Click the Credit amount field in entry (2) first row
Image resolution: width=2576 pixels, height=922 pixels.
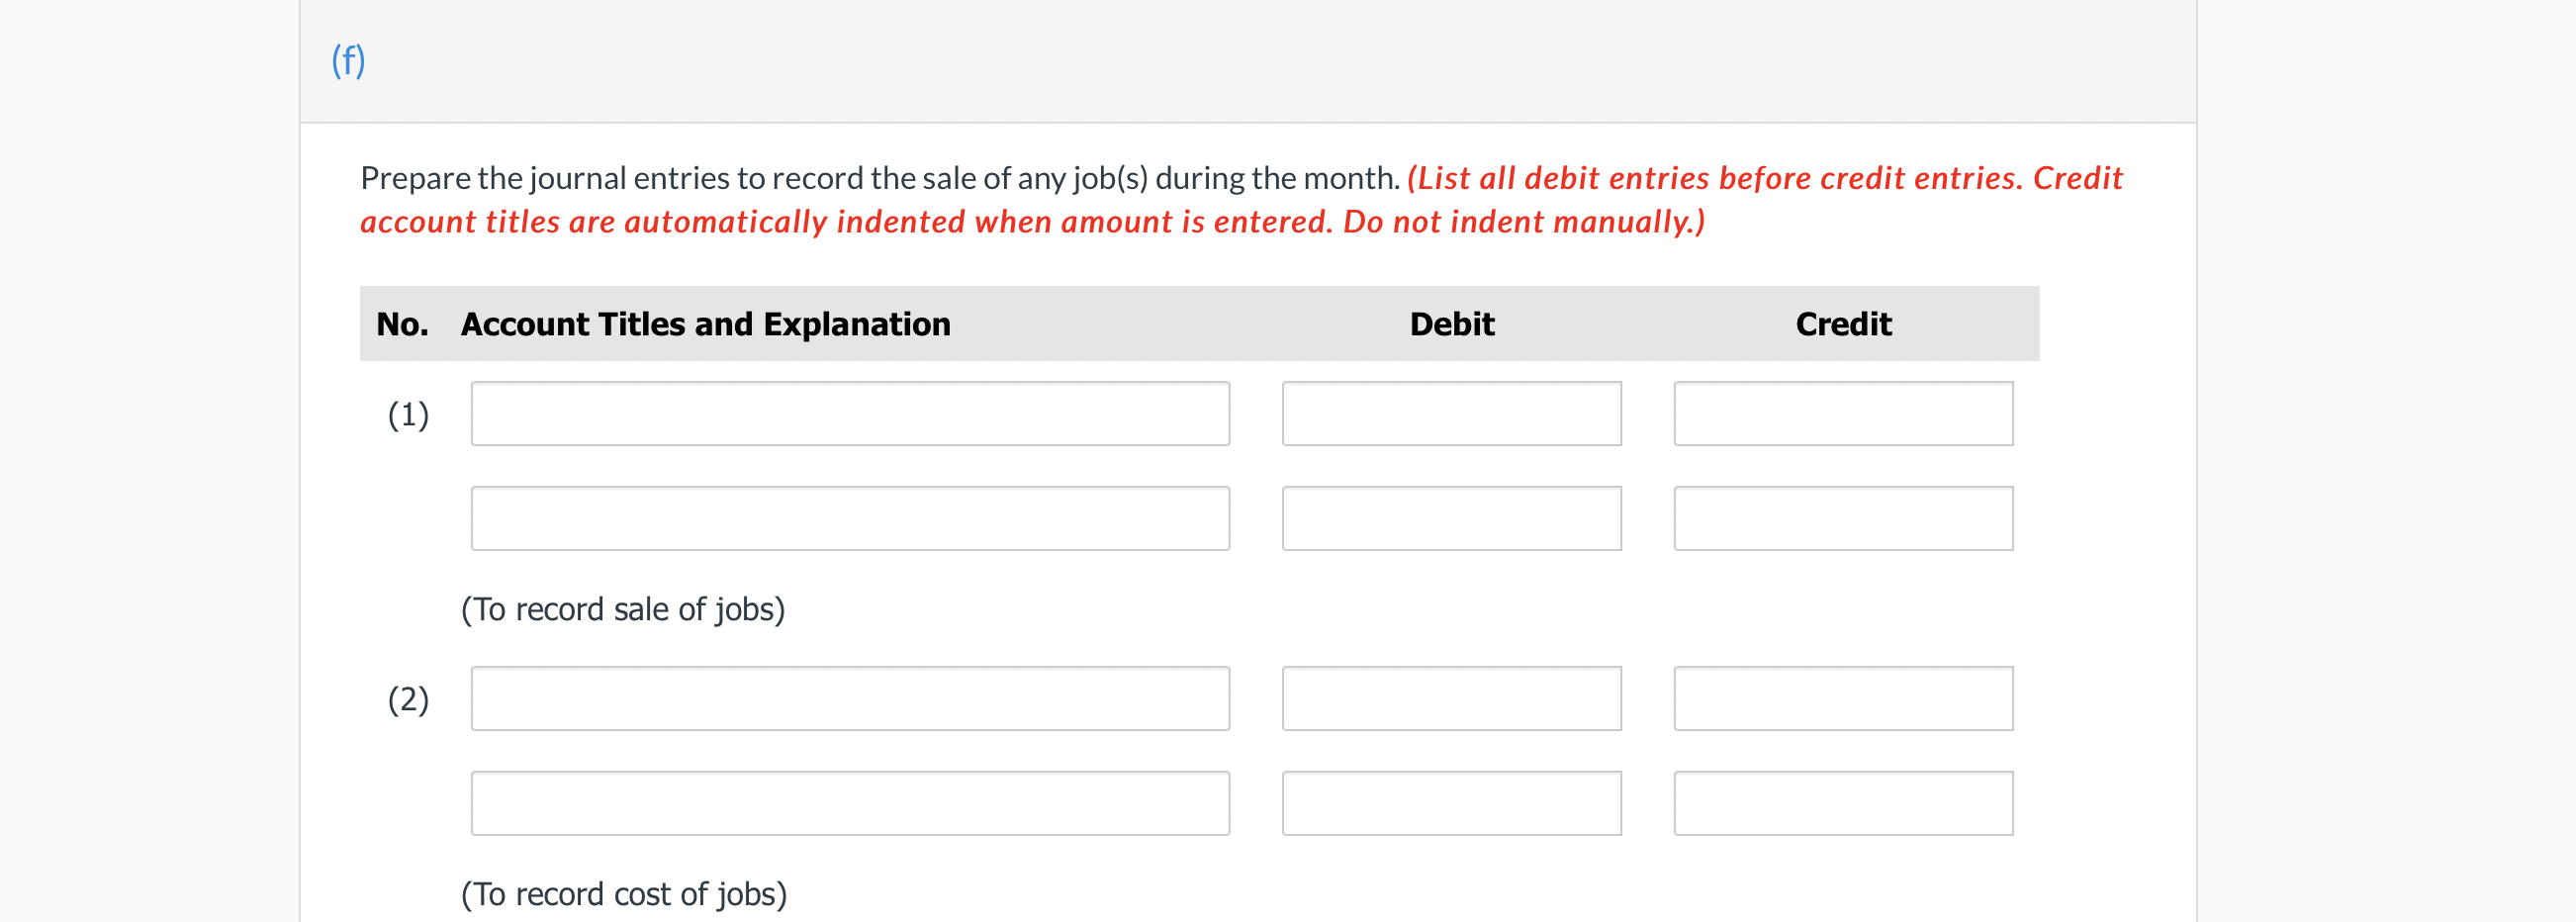pos(1843,698)
